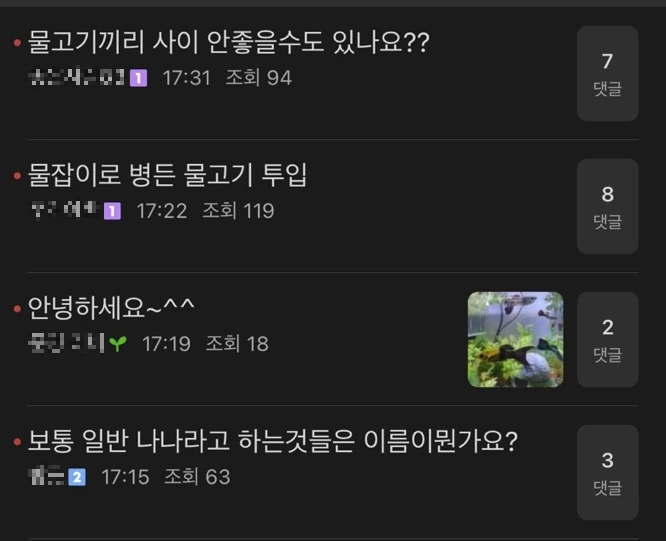
Task: Open the blurred author name at 17:19
Action: (66, 343)
